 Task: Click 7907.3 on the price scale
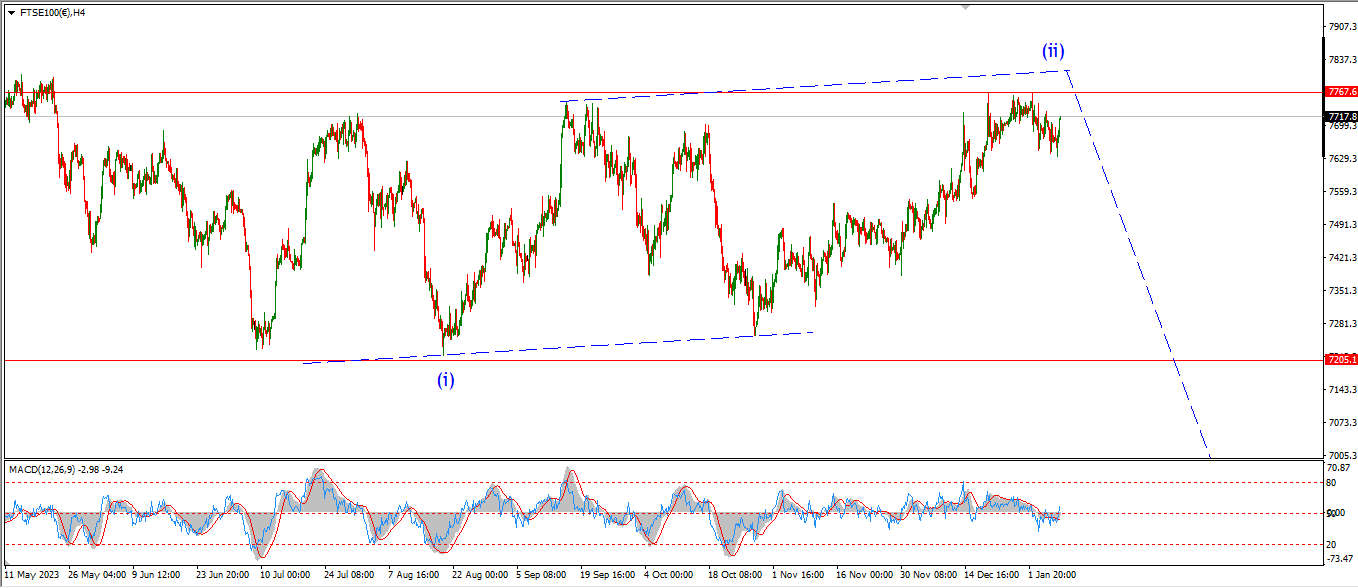[1341, 27]
